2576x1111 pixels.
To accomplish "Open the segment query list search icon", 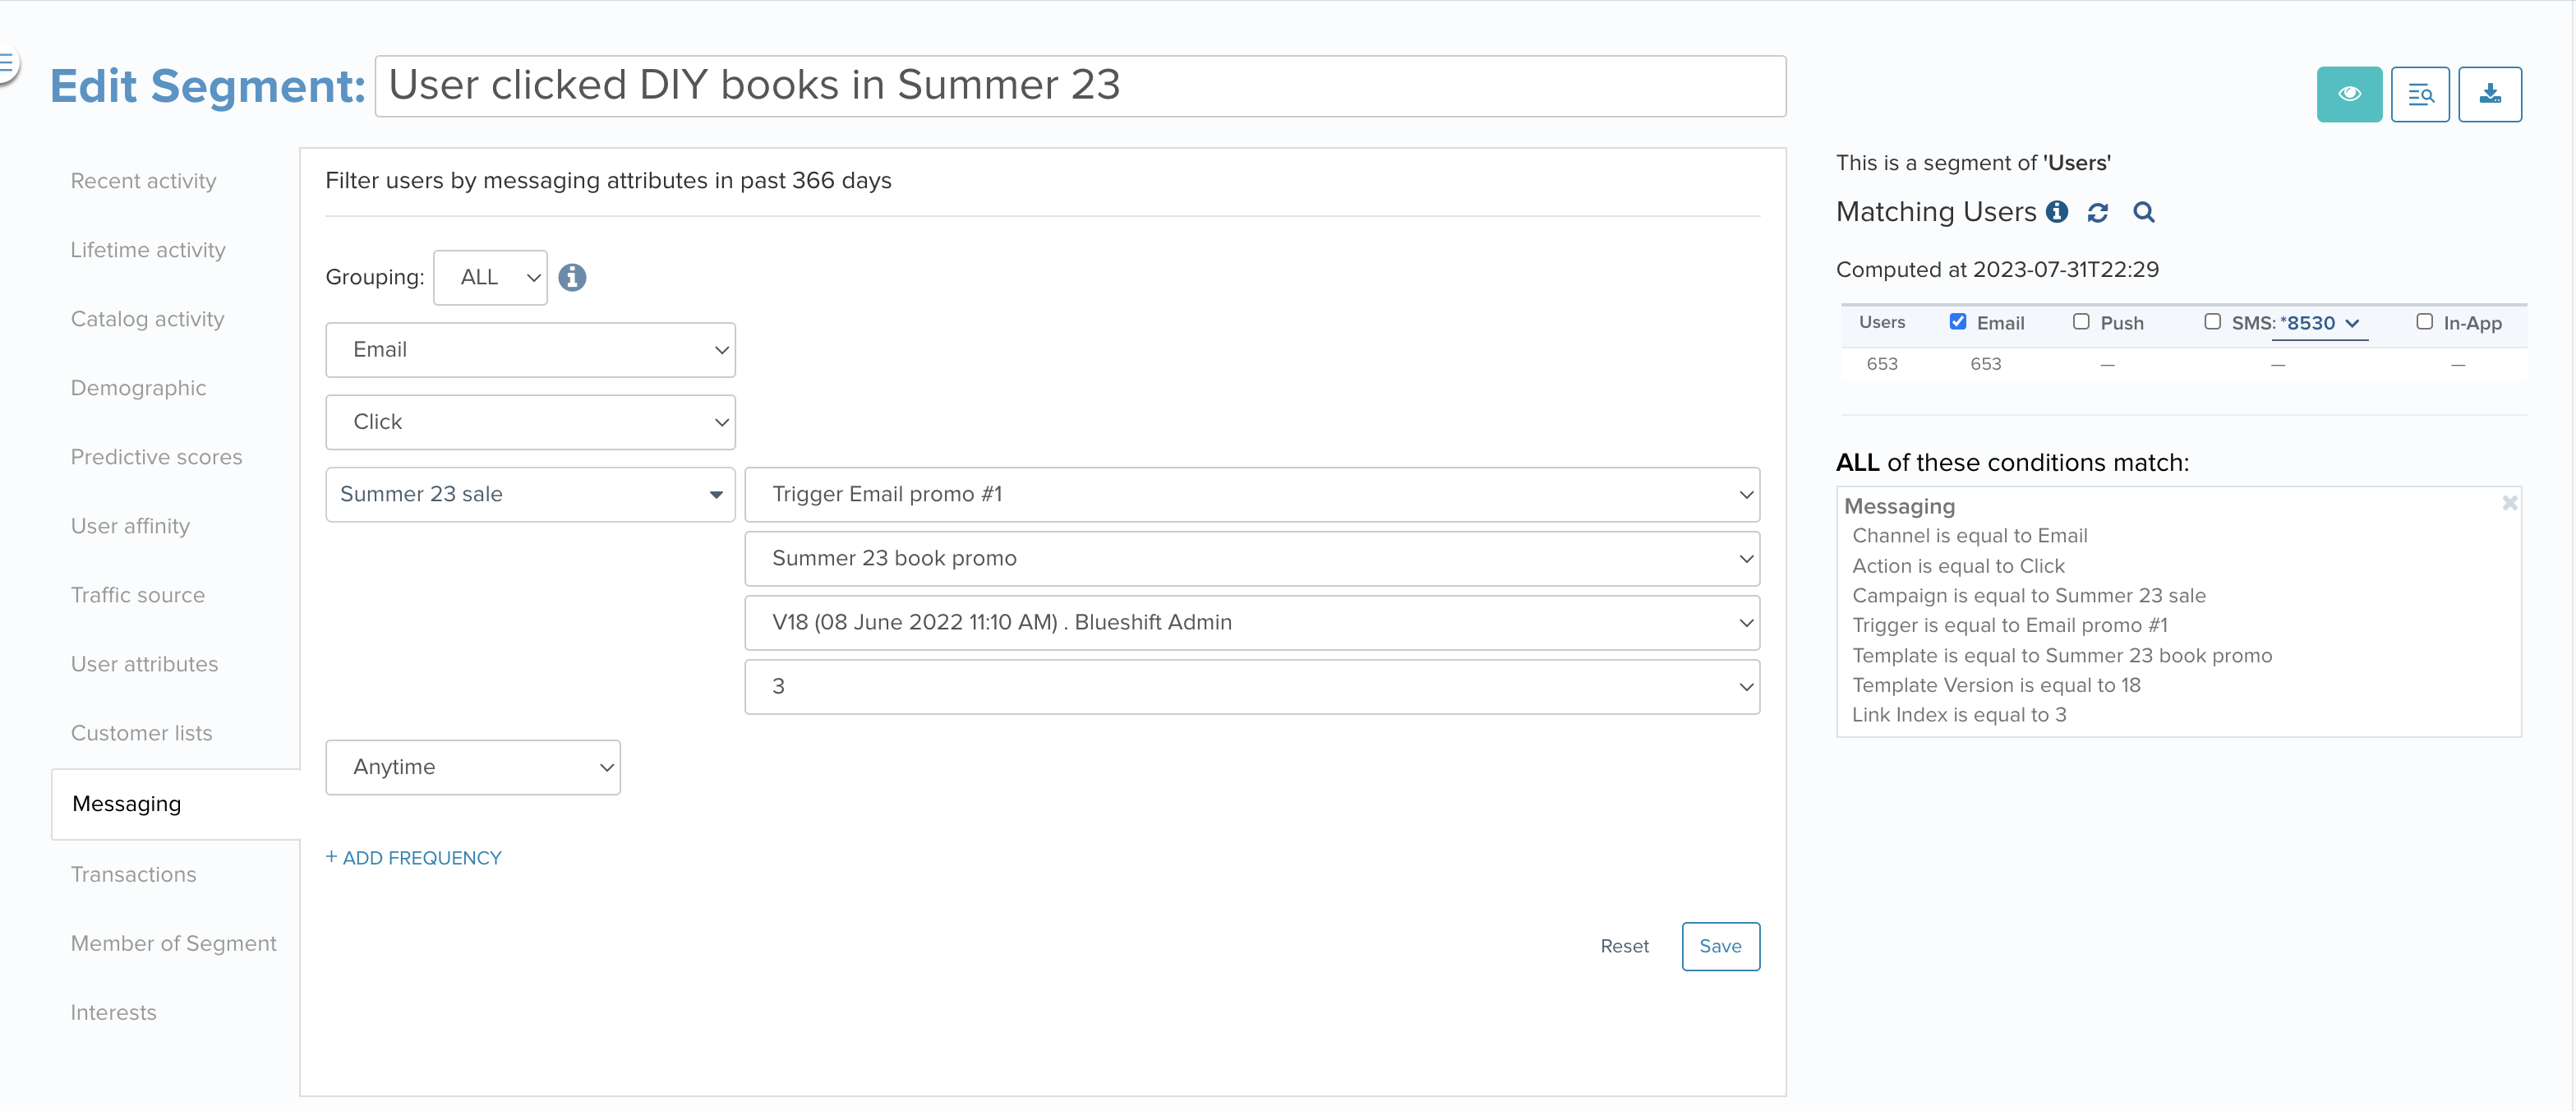I will pyautogui.click(x=2421, y=94).
